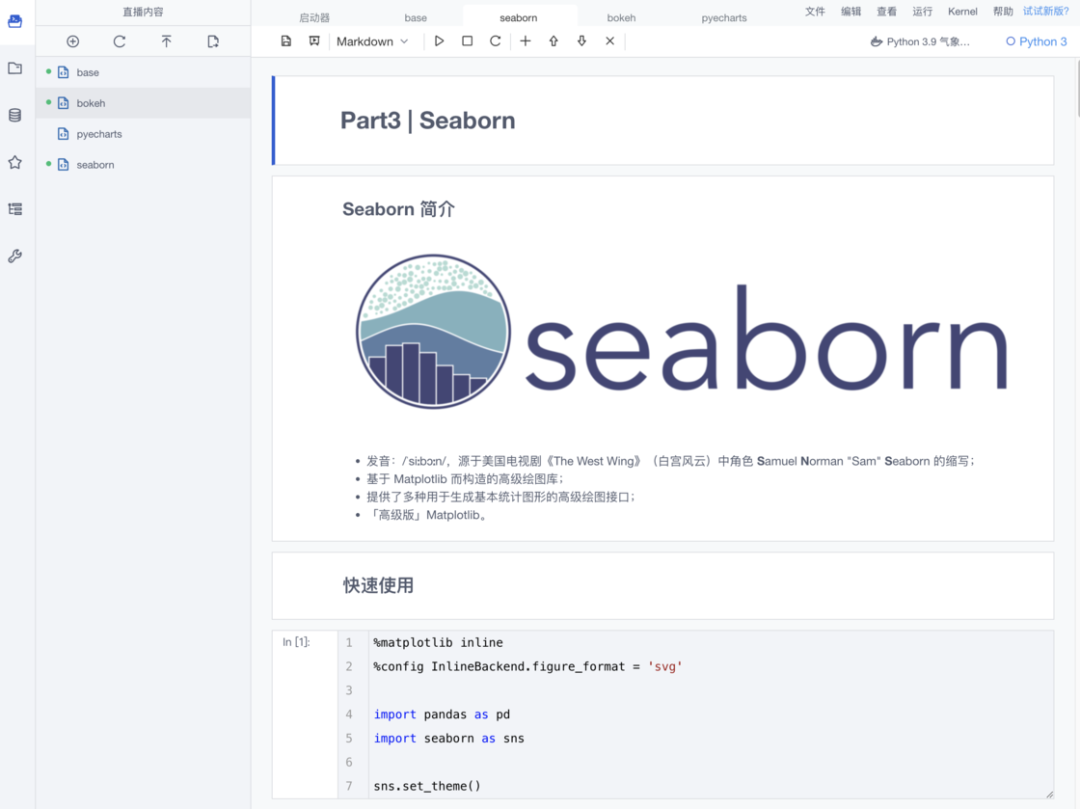The image size is (1080, 809).
Task: Open the database panel in left sidebar
Action: point(15,115)
